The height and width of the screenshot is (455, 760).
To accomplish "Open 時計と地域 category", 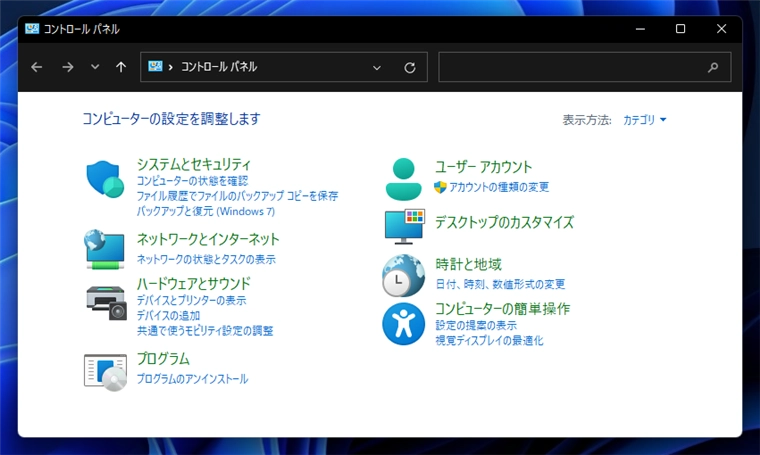I will point(468,264).
